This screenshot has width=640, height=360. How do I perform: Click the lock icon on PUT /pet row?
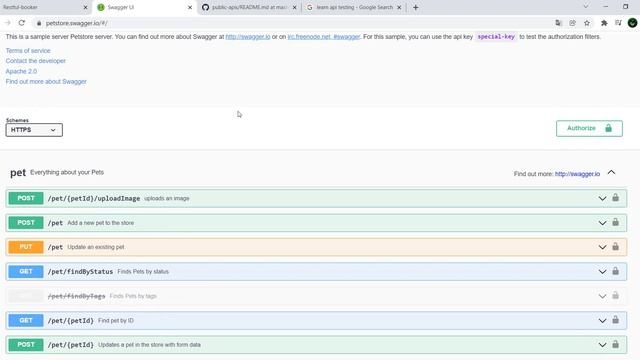(x=616, y=247)
